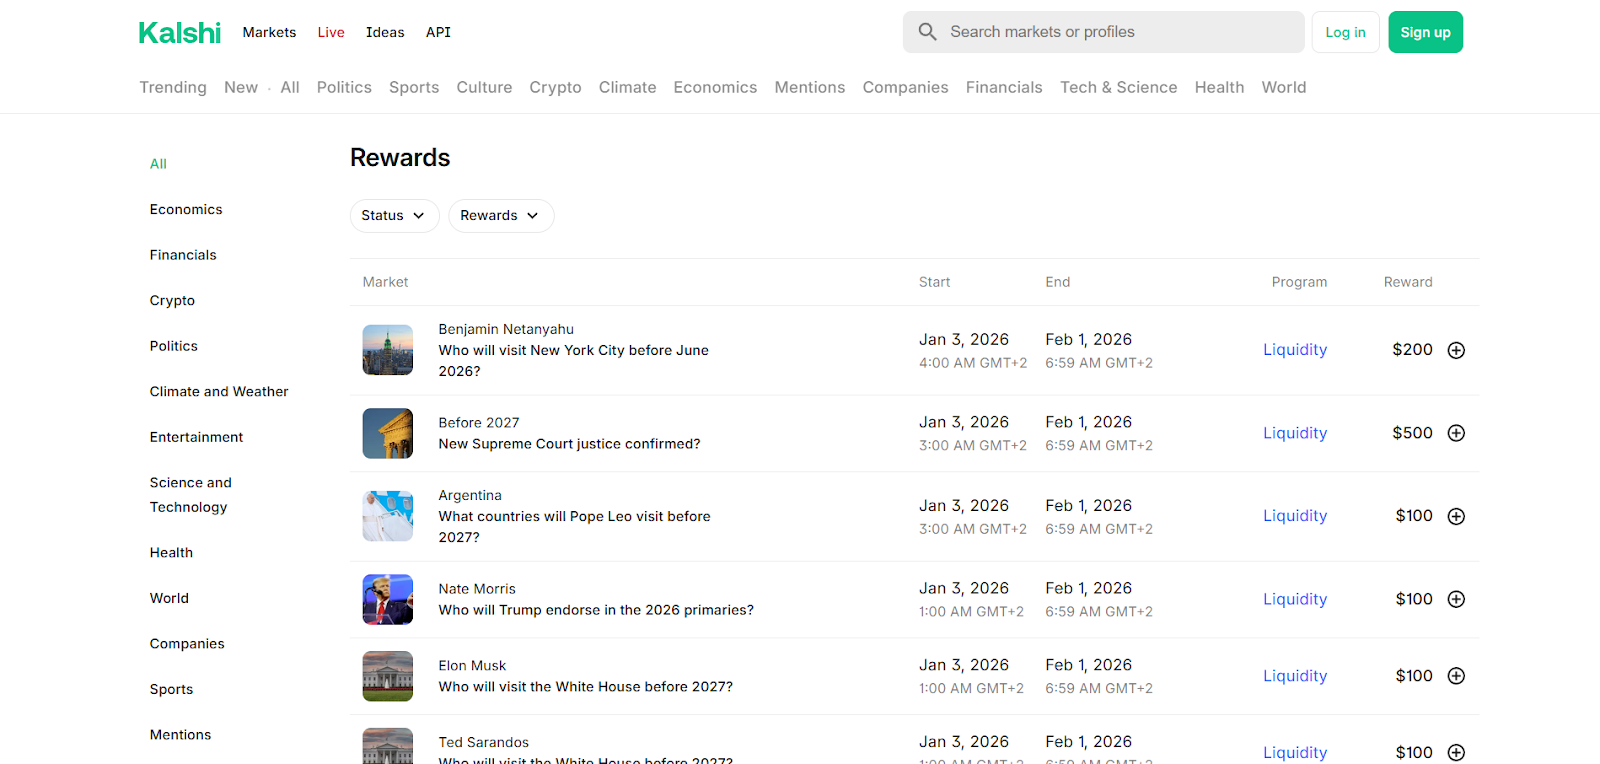Viewport: 1600px width, 764px height.
Task: Open 'Who will Trump endorse' market
Action: point(596,610)
